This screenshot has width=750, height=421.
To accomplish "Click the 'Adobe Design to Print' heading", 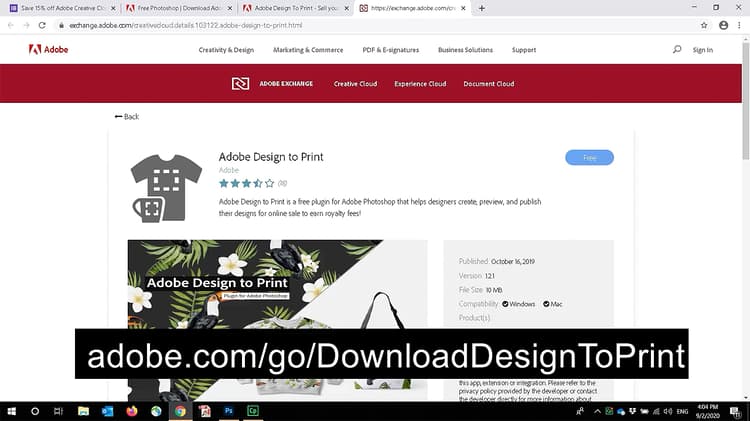I will click(271, 157).
